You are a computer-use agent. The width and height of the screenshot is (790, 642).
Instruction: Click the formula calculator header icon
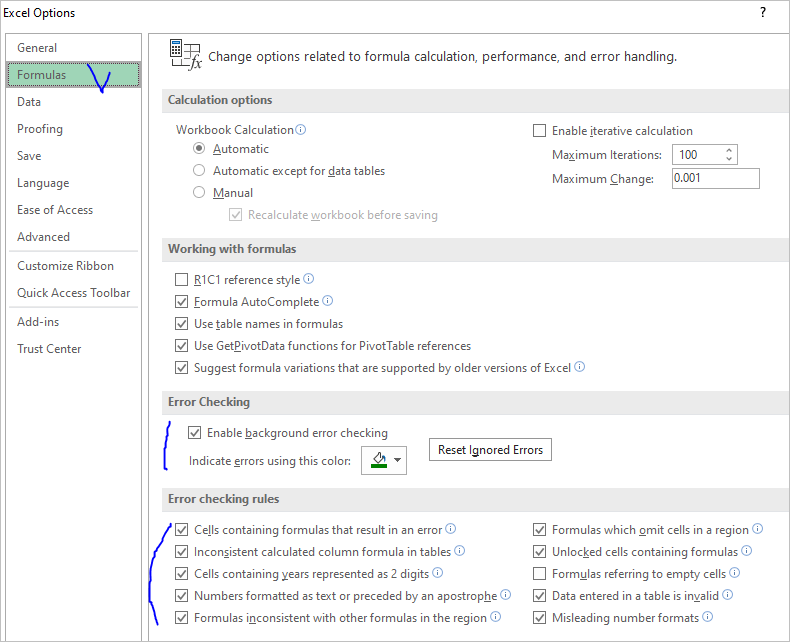pos(185,54)
